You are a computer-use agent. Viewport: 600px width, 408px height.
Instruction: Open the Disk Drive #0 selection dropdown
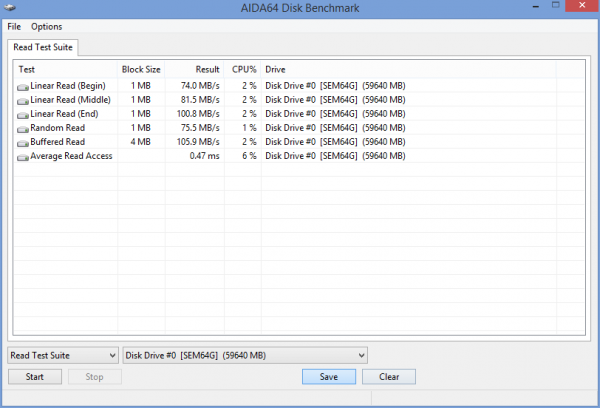(245, 356)
